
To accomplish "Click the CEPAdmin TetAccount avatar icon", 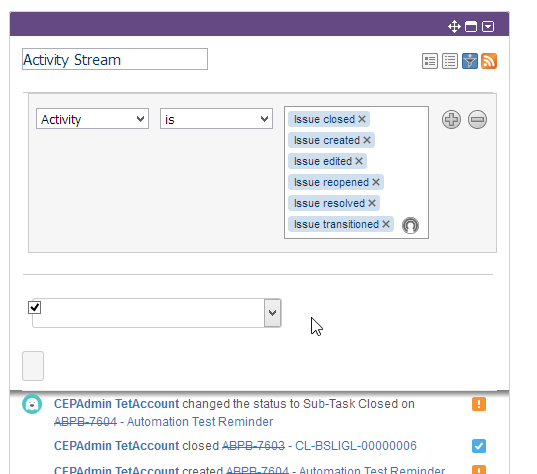I will pyautogui.click(x=32, y=404).
